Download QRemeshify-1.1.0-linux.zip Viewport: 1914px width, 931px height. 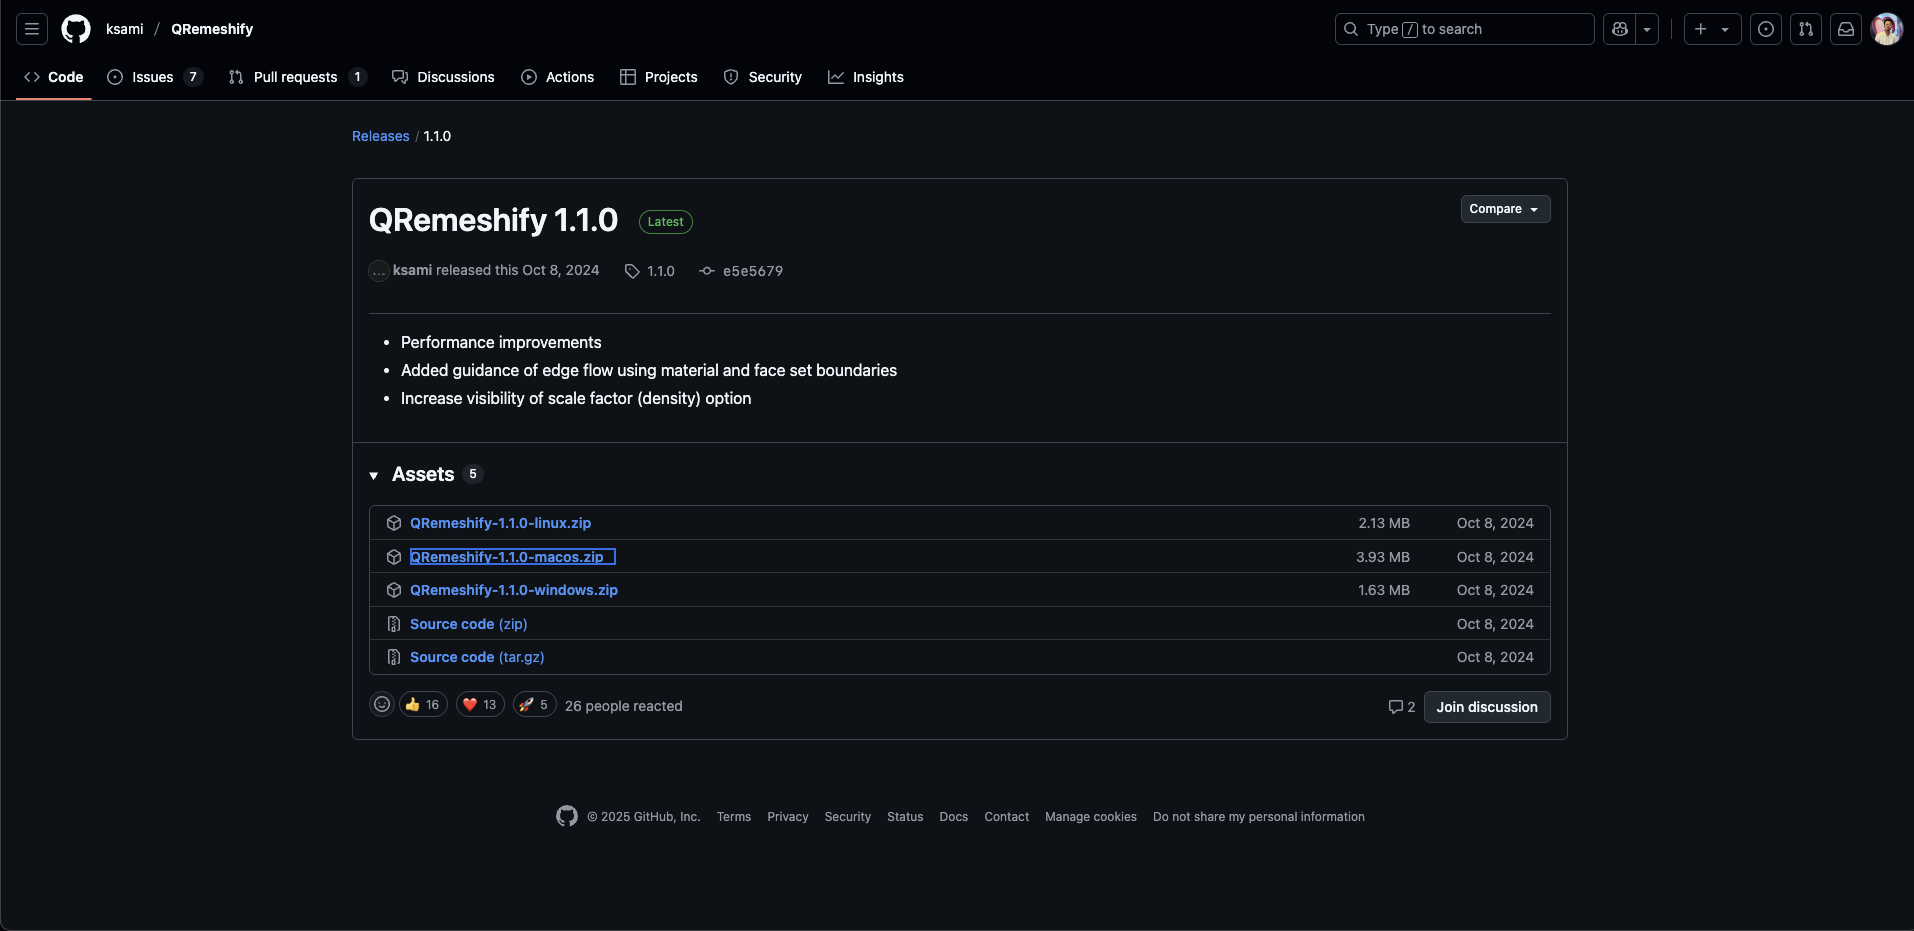[x=500, y=523]
